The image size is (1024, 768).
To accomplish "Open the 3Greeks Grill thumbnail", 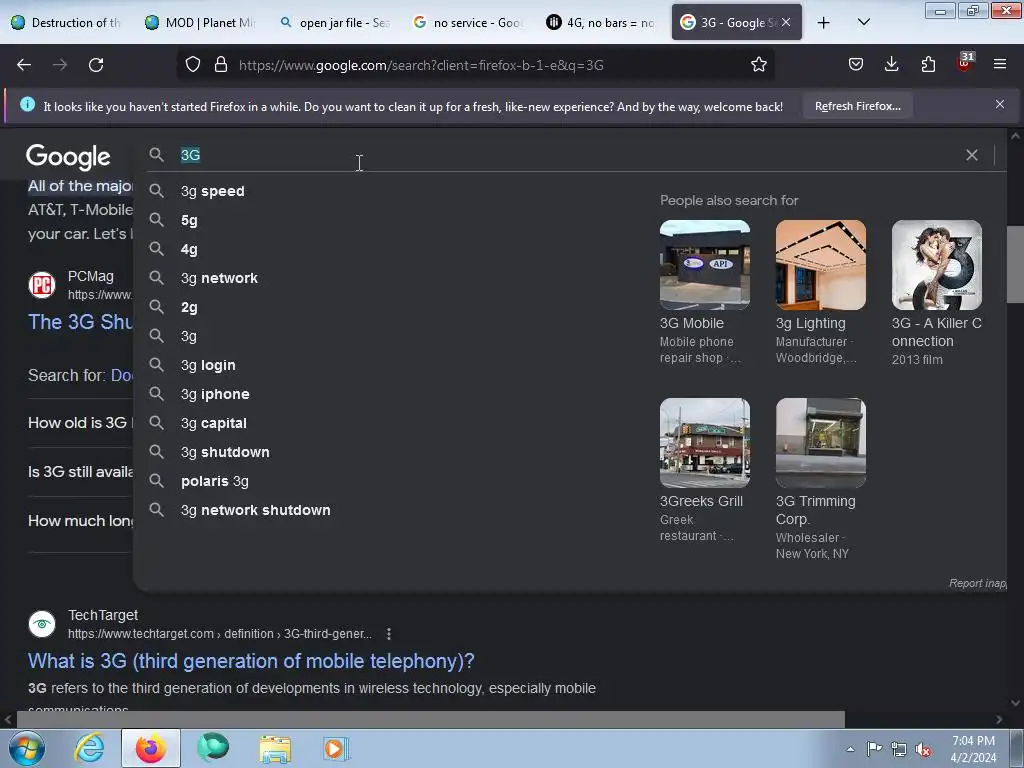I will point(705,443).
